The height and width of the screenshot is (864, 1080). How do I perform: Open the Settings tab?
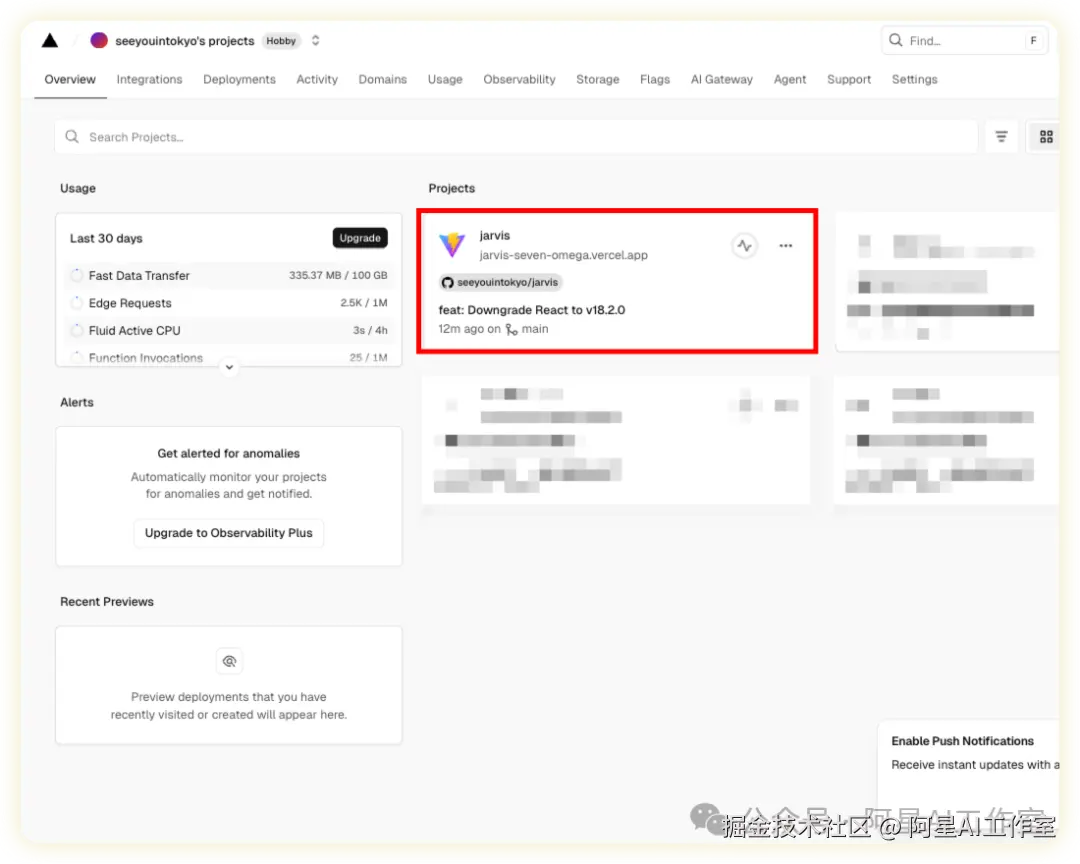915,79
